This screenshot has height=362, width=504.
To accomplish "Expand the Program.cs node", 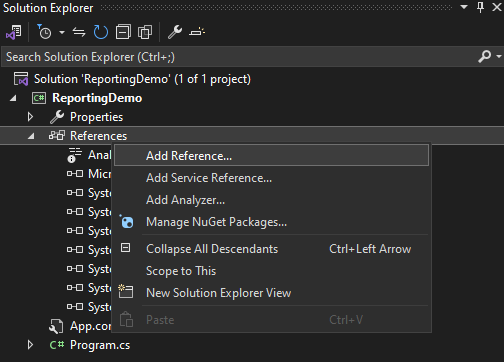I will (30, 345).
